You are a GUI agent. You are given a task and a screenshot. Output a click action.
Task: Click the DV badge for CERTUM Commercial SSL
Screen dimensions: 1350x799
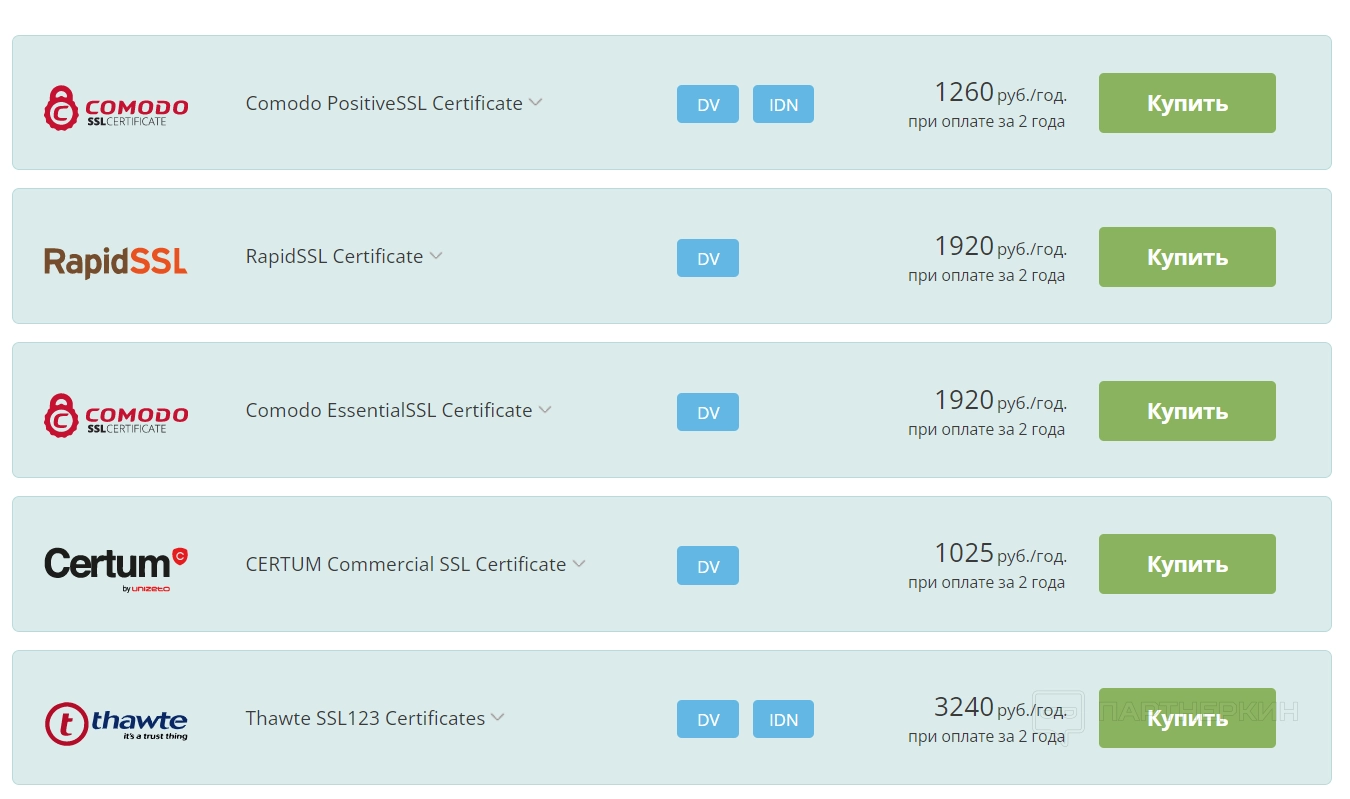point(708,566)
